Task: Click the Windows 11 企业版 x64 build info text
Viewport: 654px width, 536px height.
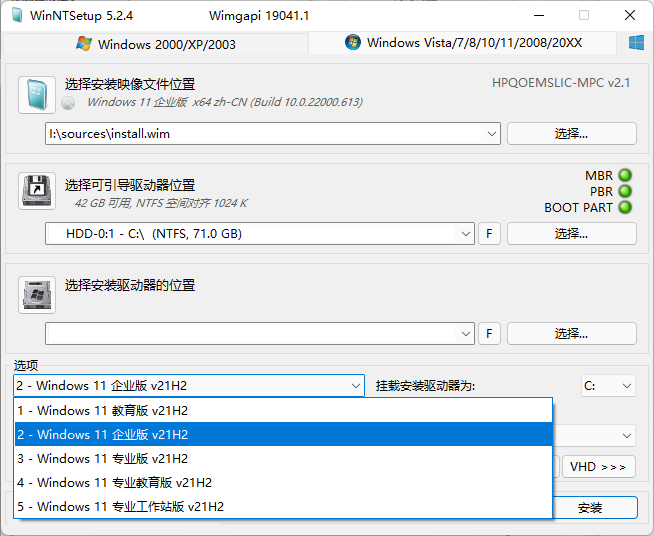Action: (225, 102)
